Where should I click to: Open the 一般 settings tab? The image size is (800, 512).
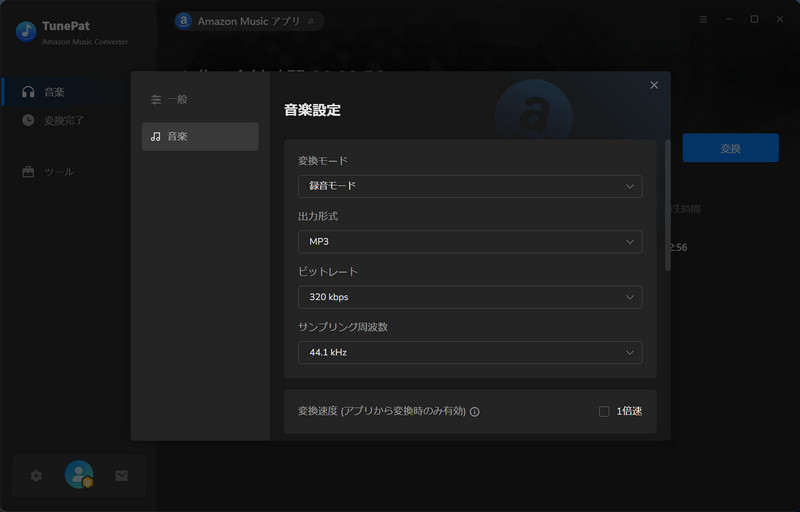tap(200, 99)
